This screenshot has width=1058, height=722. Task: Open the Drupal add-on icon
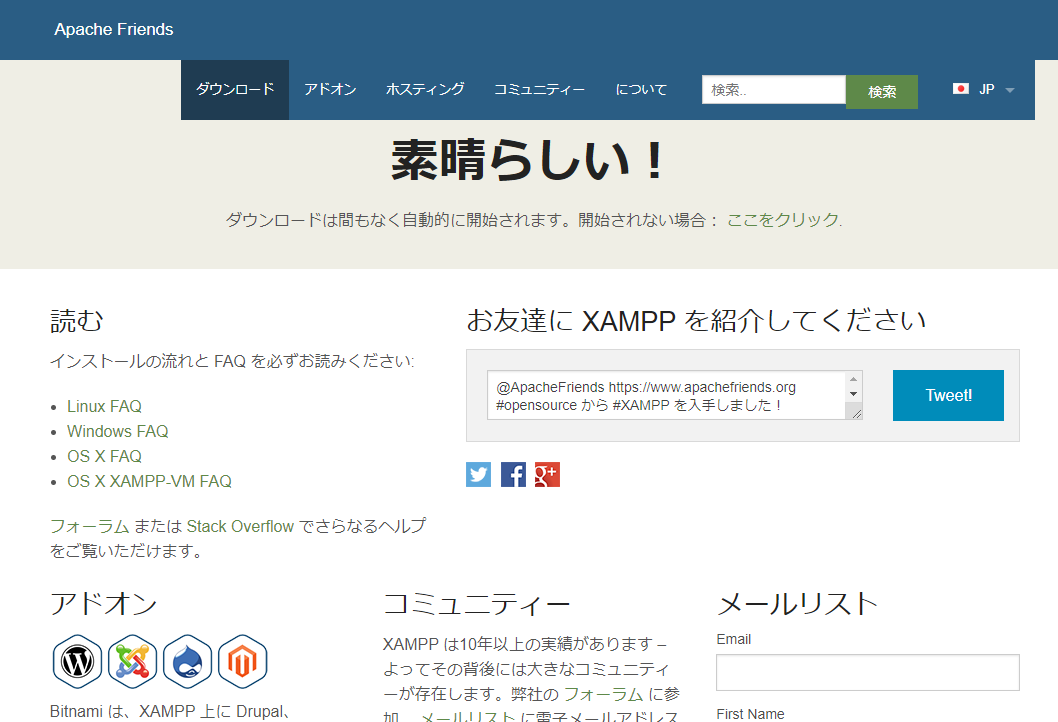pyautogui.click(x=188, y=661)
